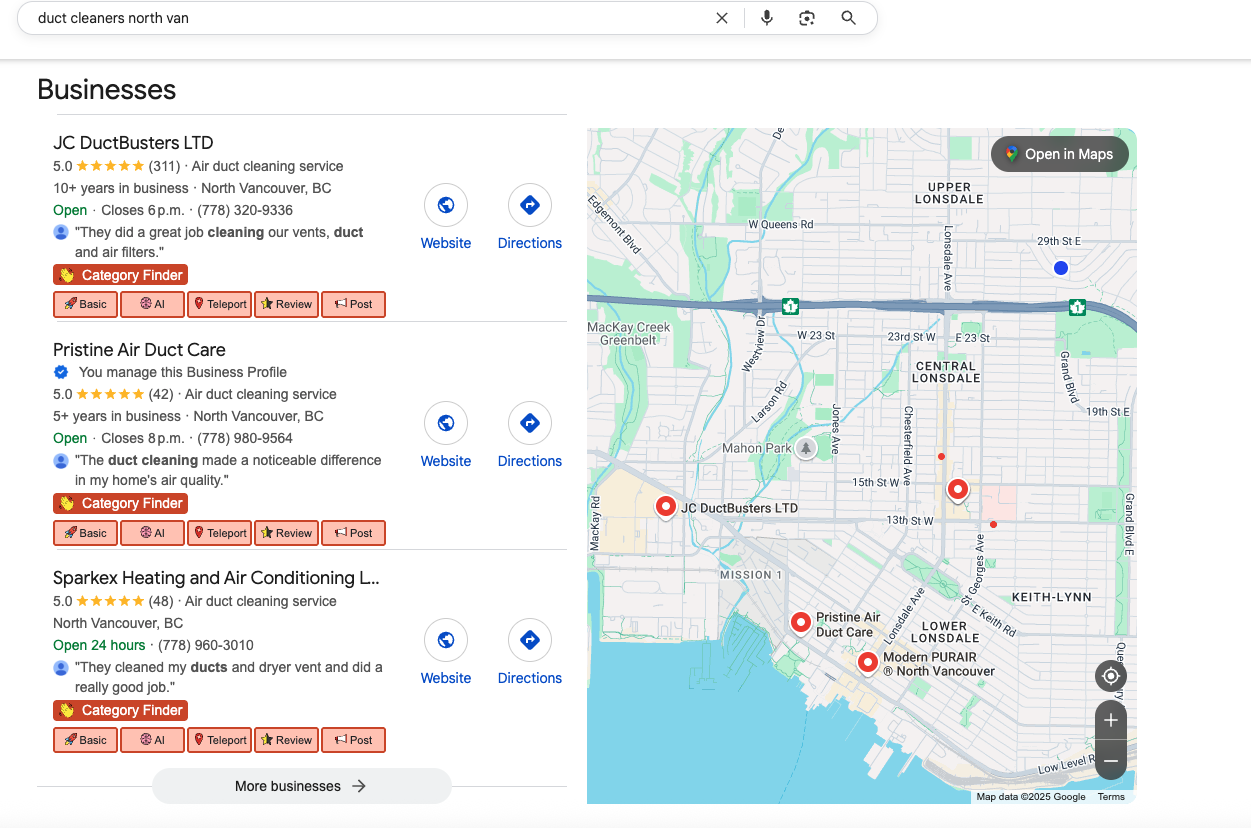The width and height of the screenshot is (1251, 828).
Task: Open Category Finder for Pristine Air Duct Care
Action: [120, 503]
